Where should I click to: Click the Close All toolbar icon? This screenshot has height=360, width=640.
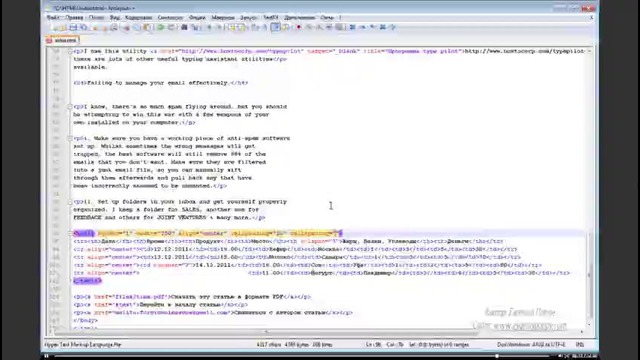point(105,27)
